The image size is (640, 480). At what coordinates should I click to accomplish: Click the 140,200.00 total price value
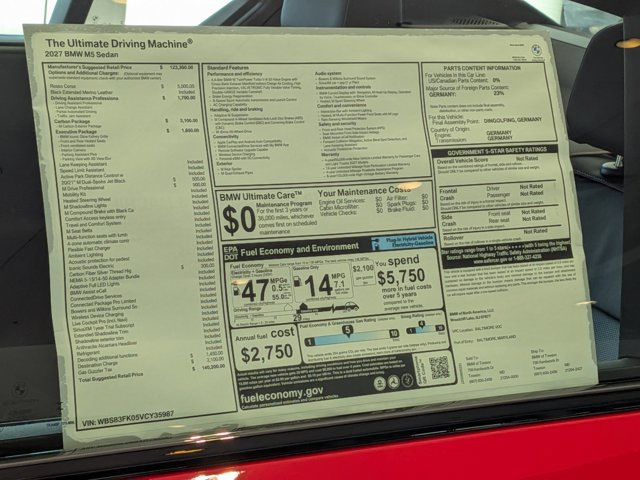click(213, 367)
